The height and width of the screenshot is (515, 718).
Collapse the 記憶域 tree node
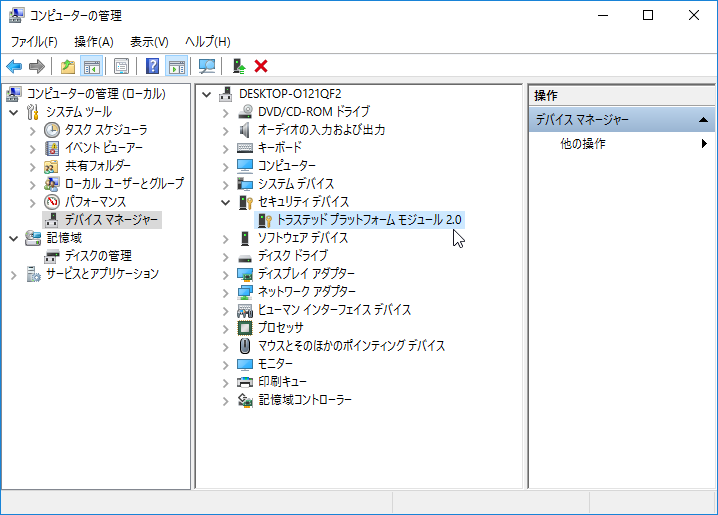13,238
